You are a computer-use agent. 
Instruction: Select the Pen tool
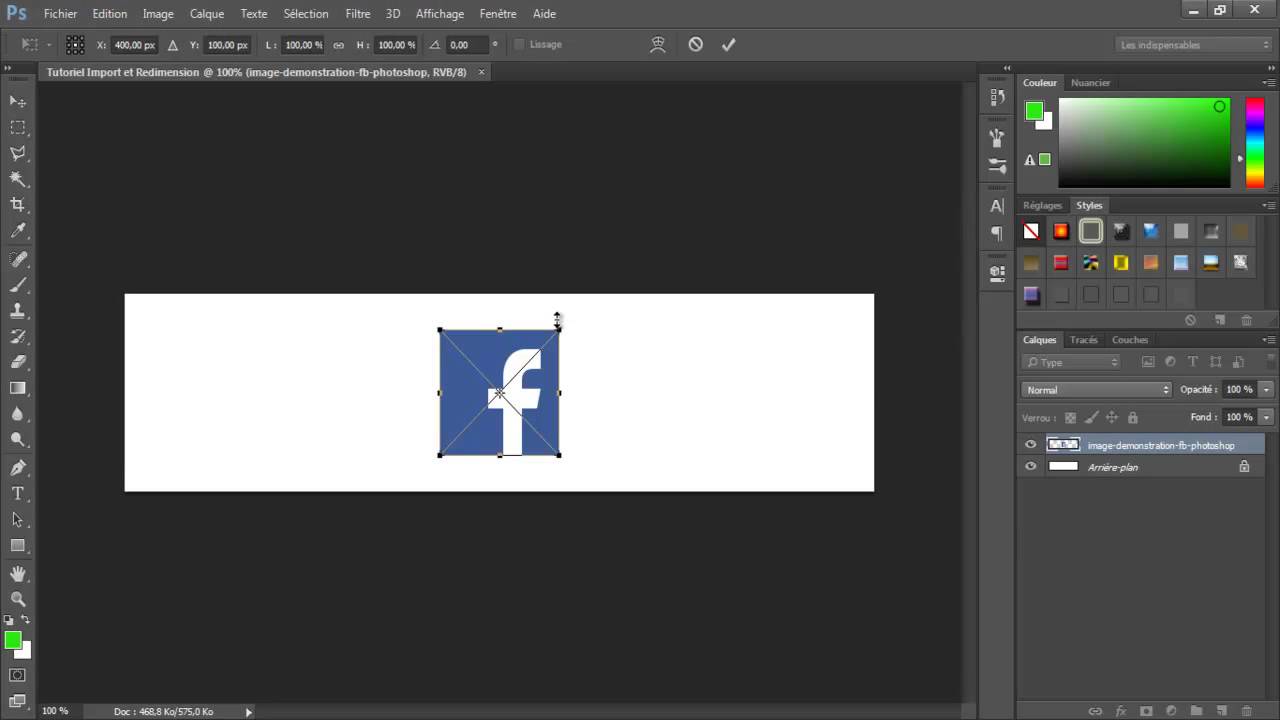pos(18,468)
